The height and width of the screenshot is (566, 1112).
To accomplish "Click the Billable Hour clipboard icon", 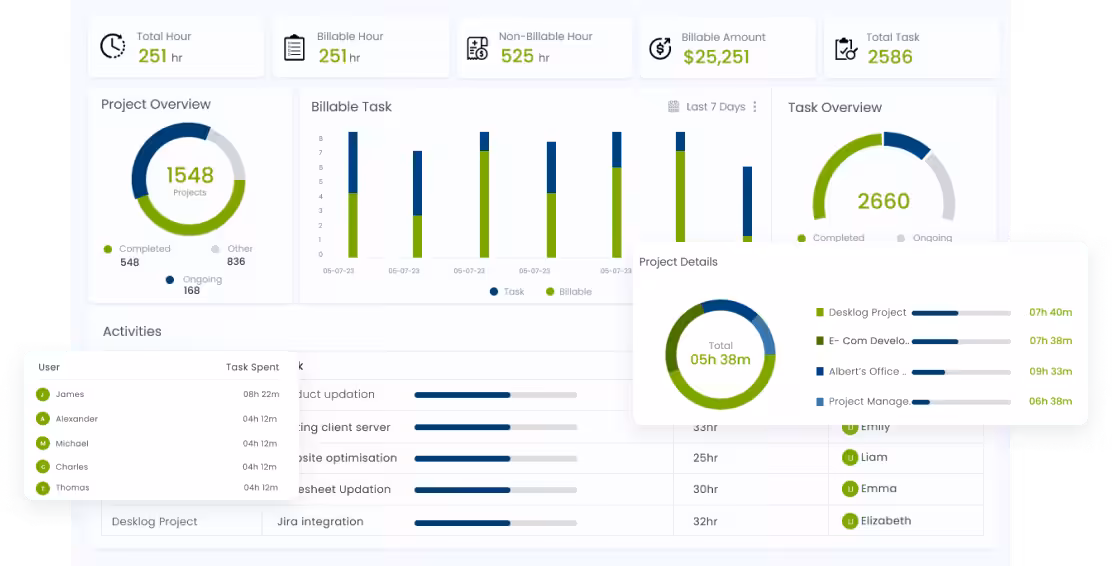I will click(x=294, y=47).
